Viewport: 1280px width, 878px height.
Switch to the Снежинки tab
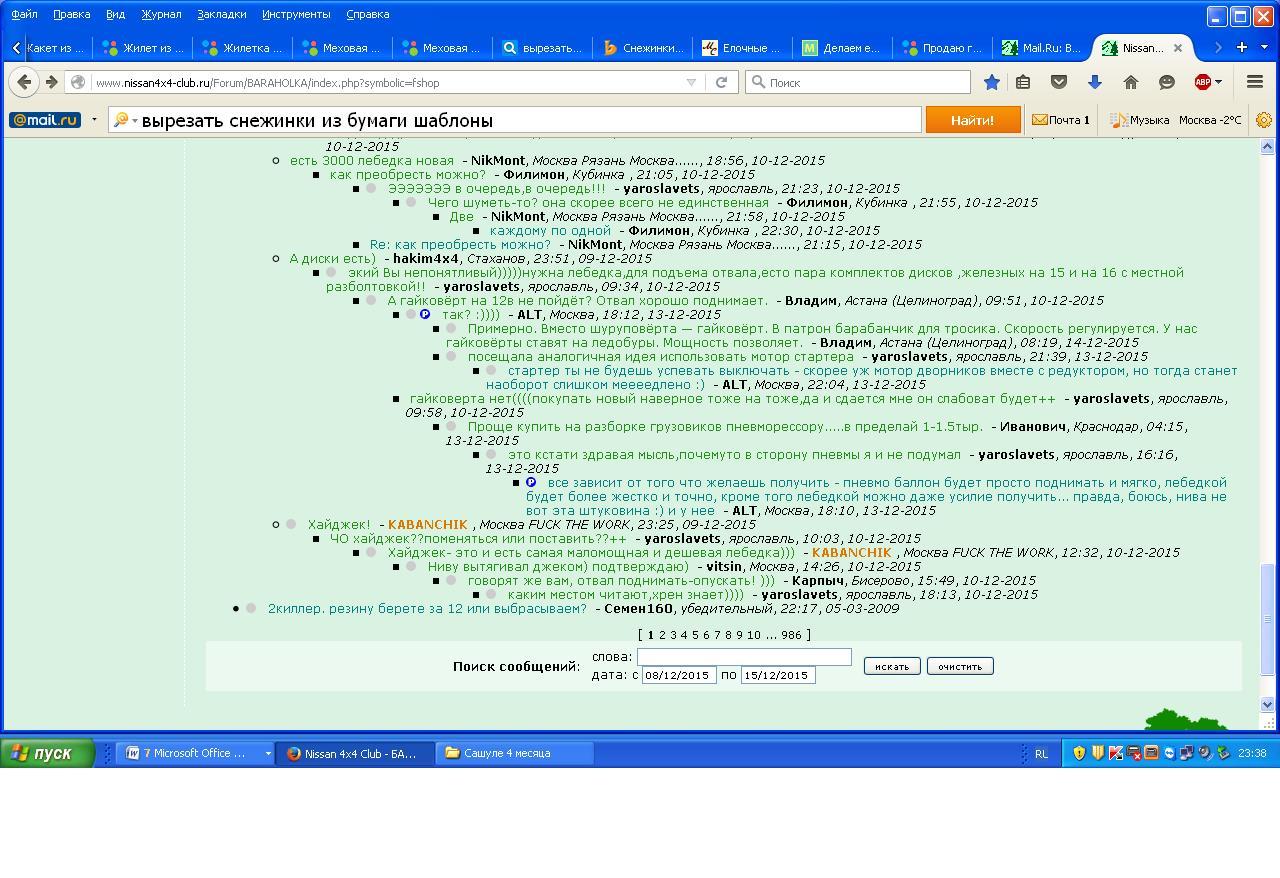[x=643, y=47]
